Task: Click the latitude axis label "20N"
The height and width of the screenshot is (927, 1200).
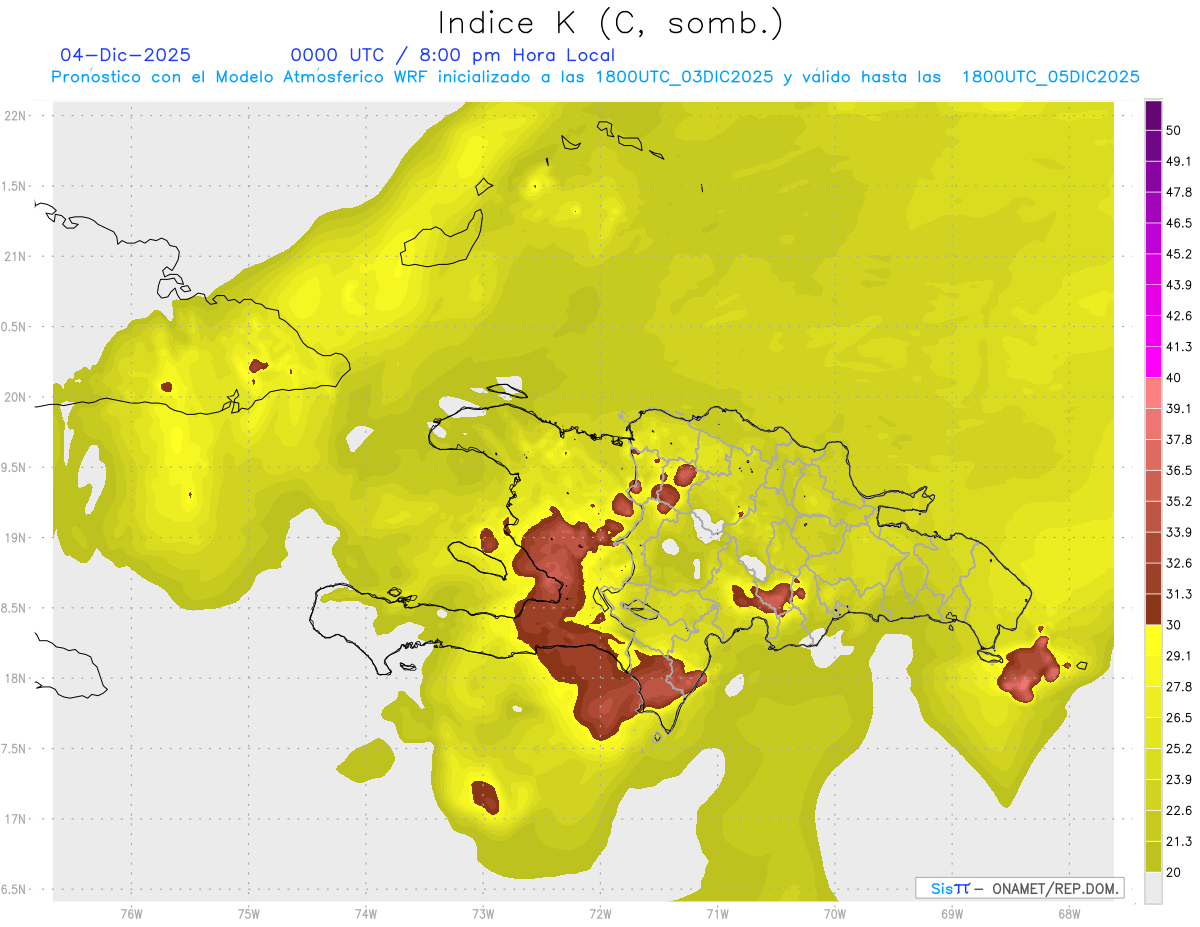Action: click(x=15, y=397)
